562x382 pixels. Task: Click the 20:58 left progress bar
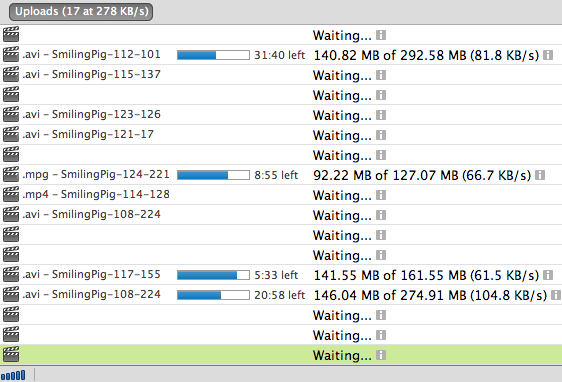point(213,295)
